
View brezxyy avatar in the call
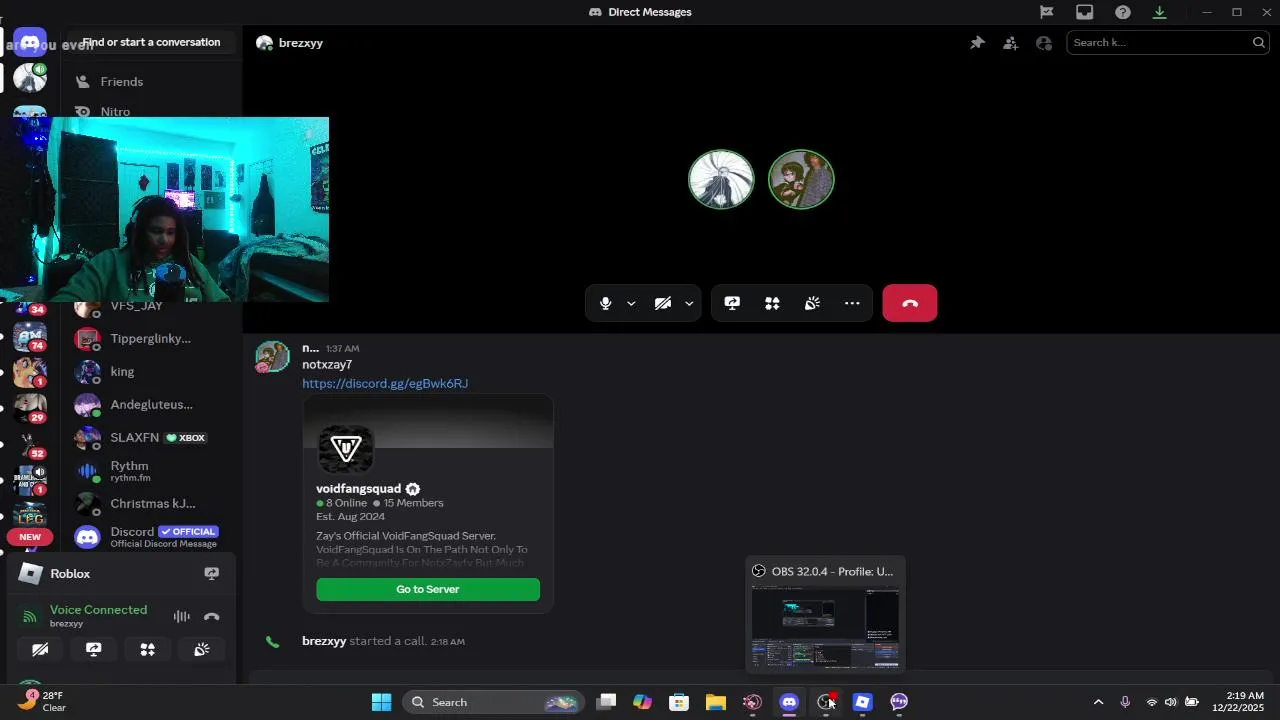point(721,179)
